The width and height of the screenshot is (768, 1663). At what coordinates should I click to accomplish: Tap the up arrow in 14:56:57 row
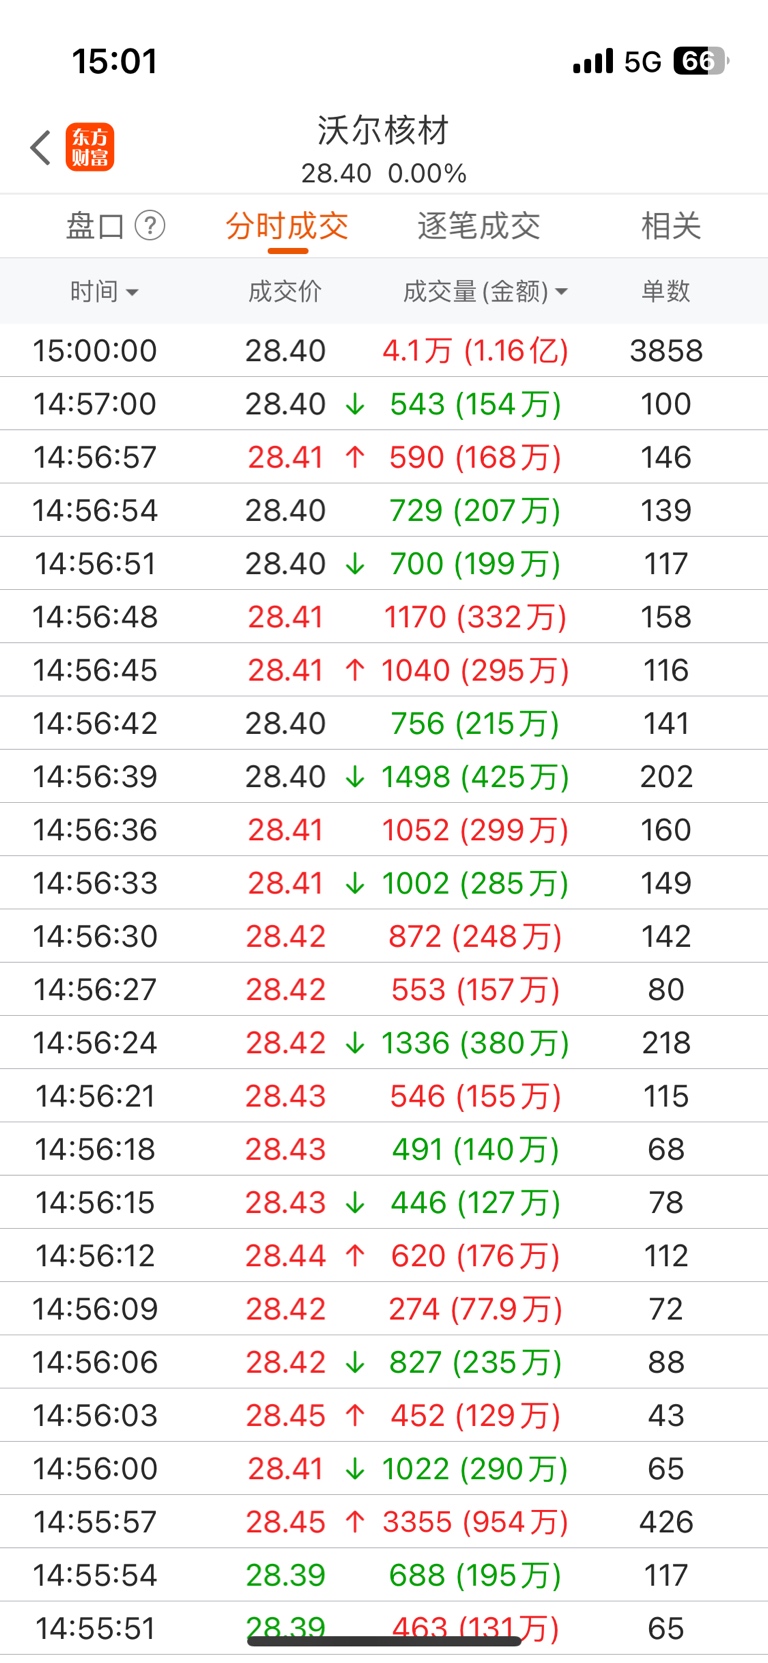(x=355, y=457)
